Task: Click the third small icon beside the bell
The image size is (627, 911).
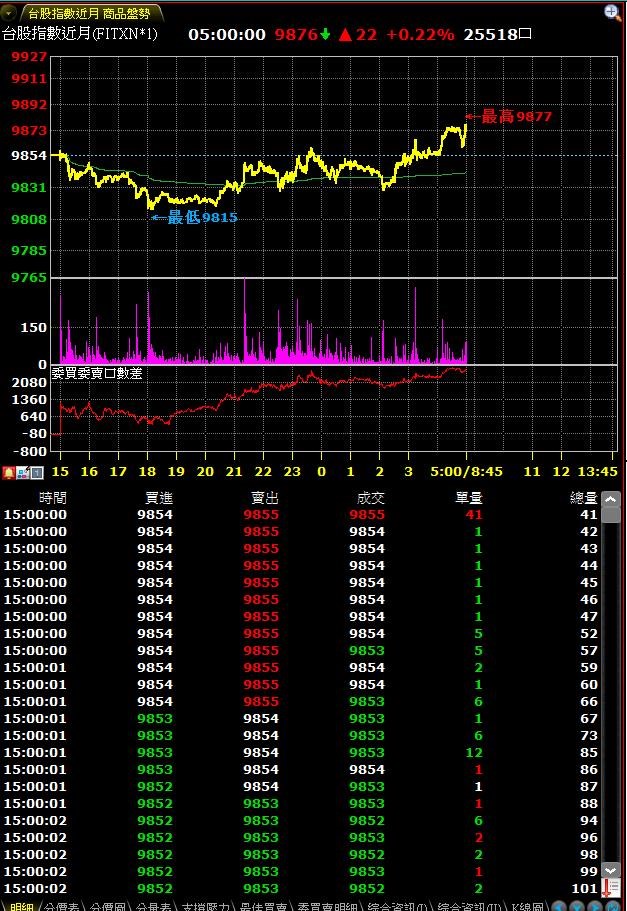Action: (37, 472)
